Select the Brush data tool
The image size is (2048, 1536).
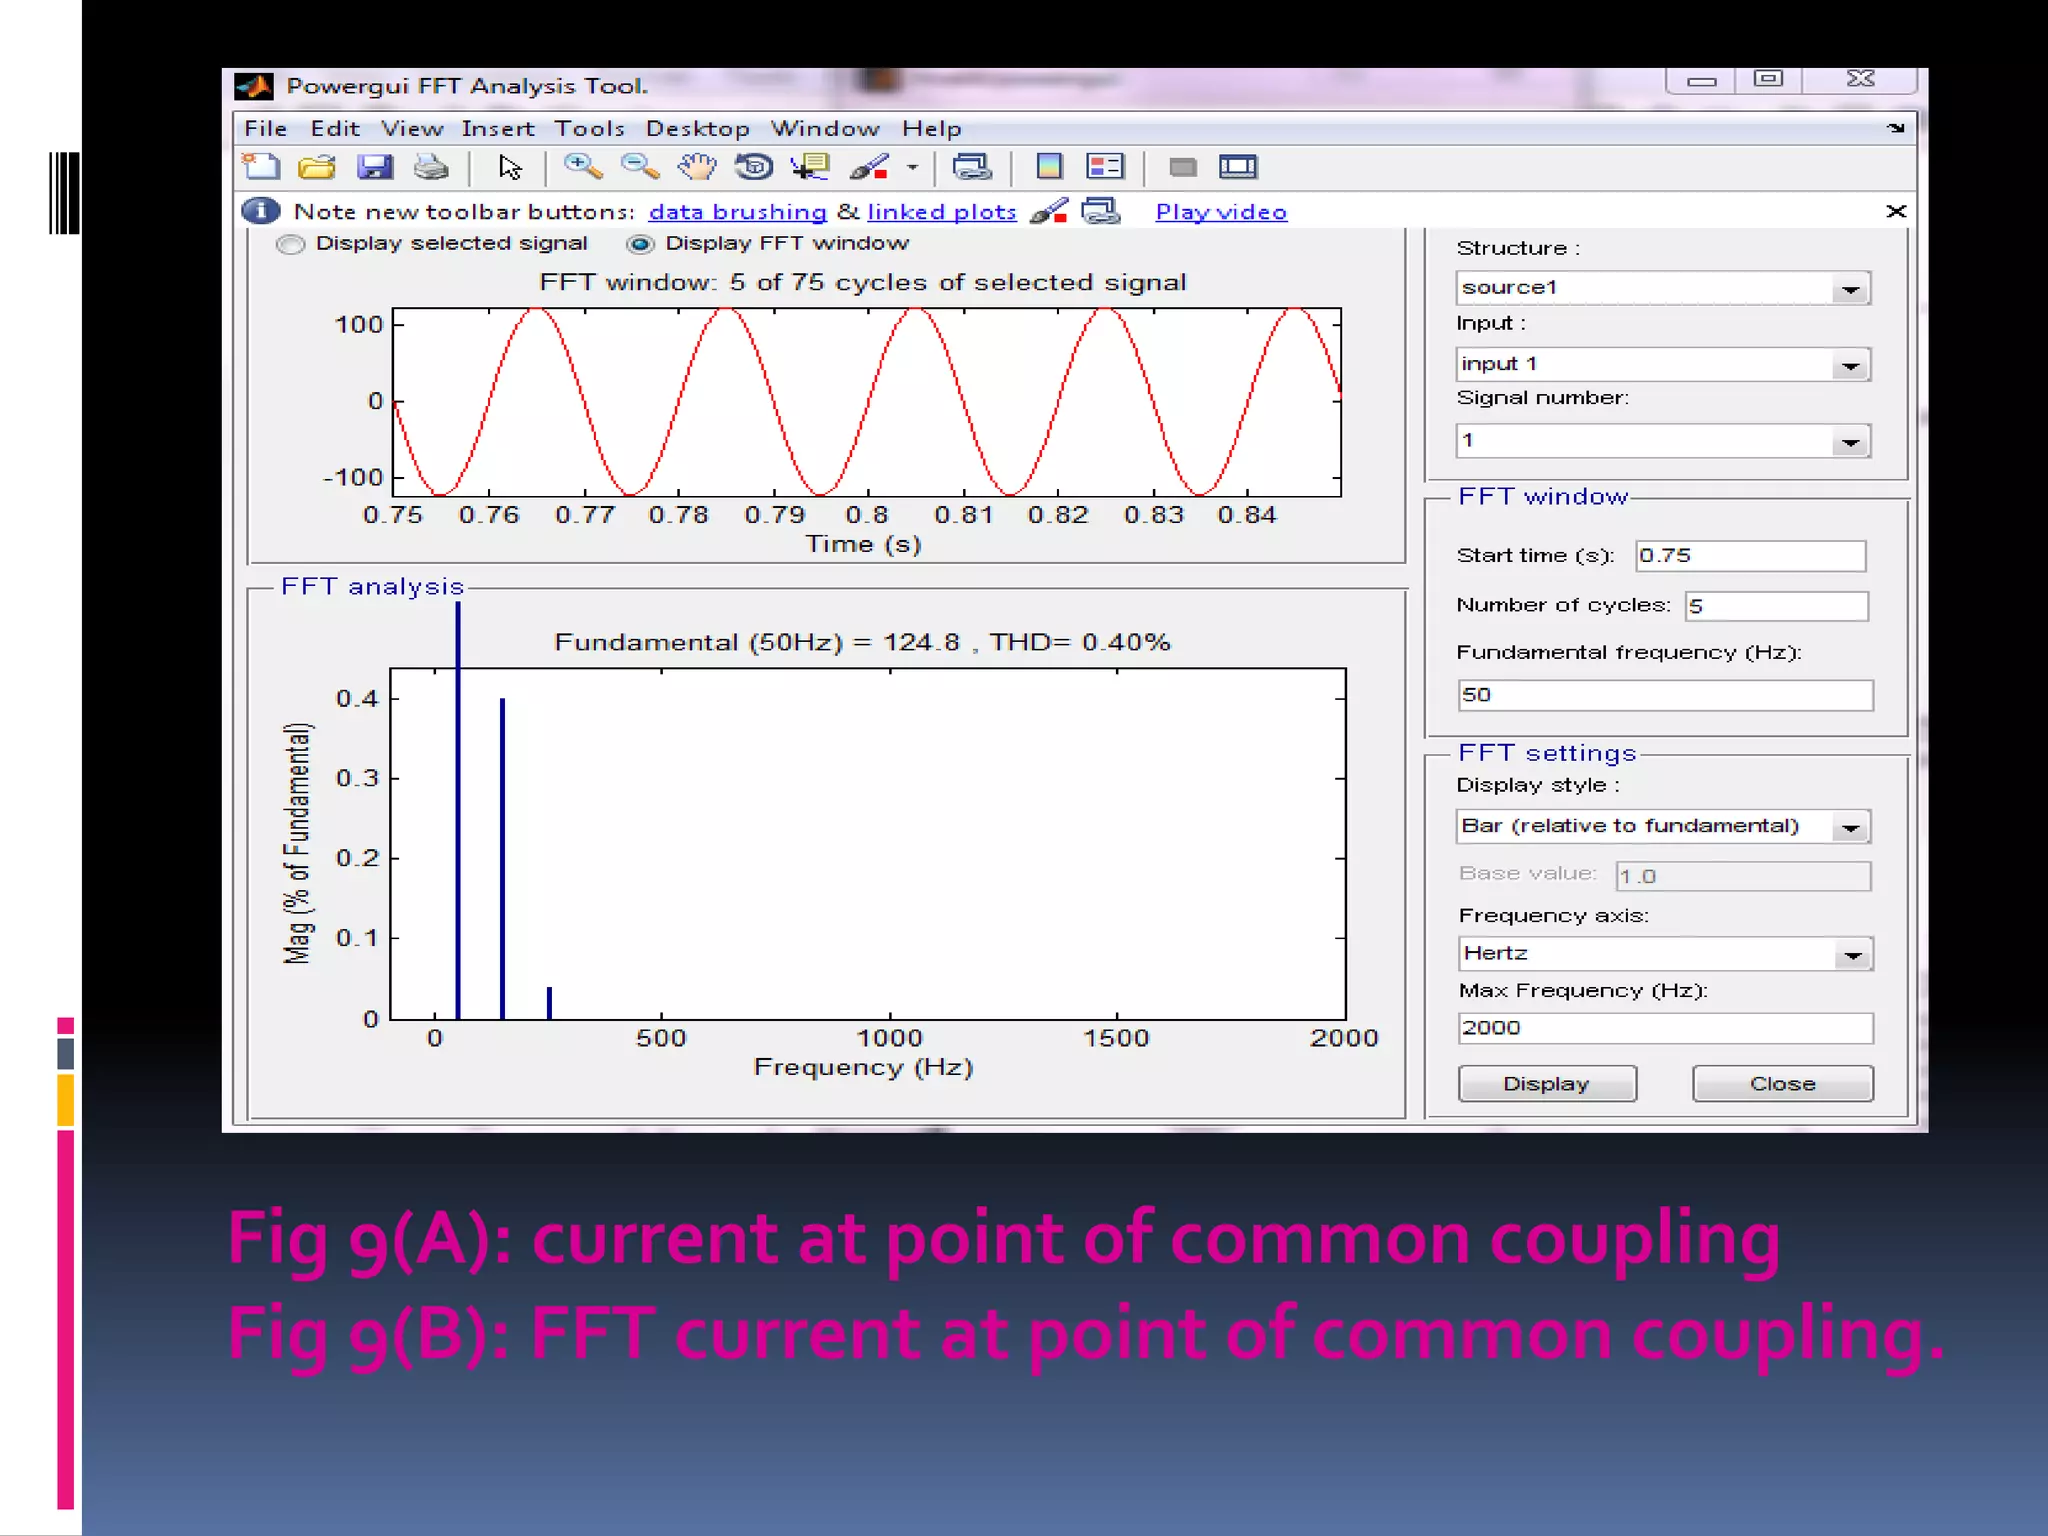(x=869, y=167)
